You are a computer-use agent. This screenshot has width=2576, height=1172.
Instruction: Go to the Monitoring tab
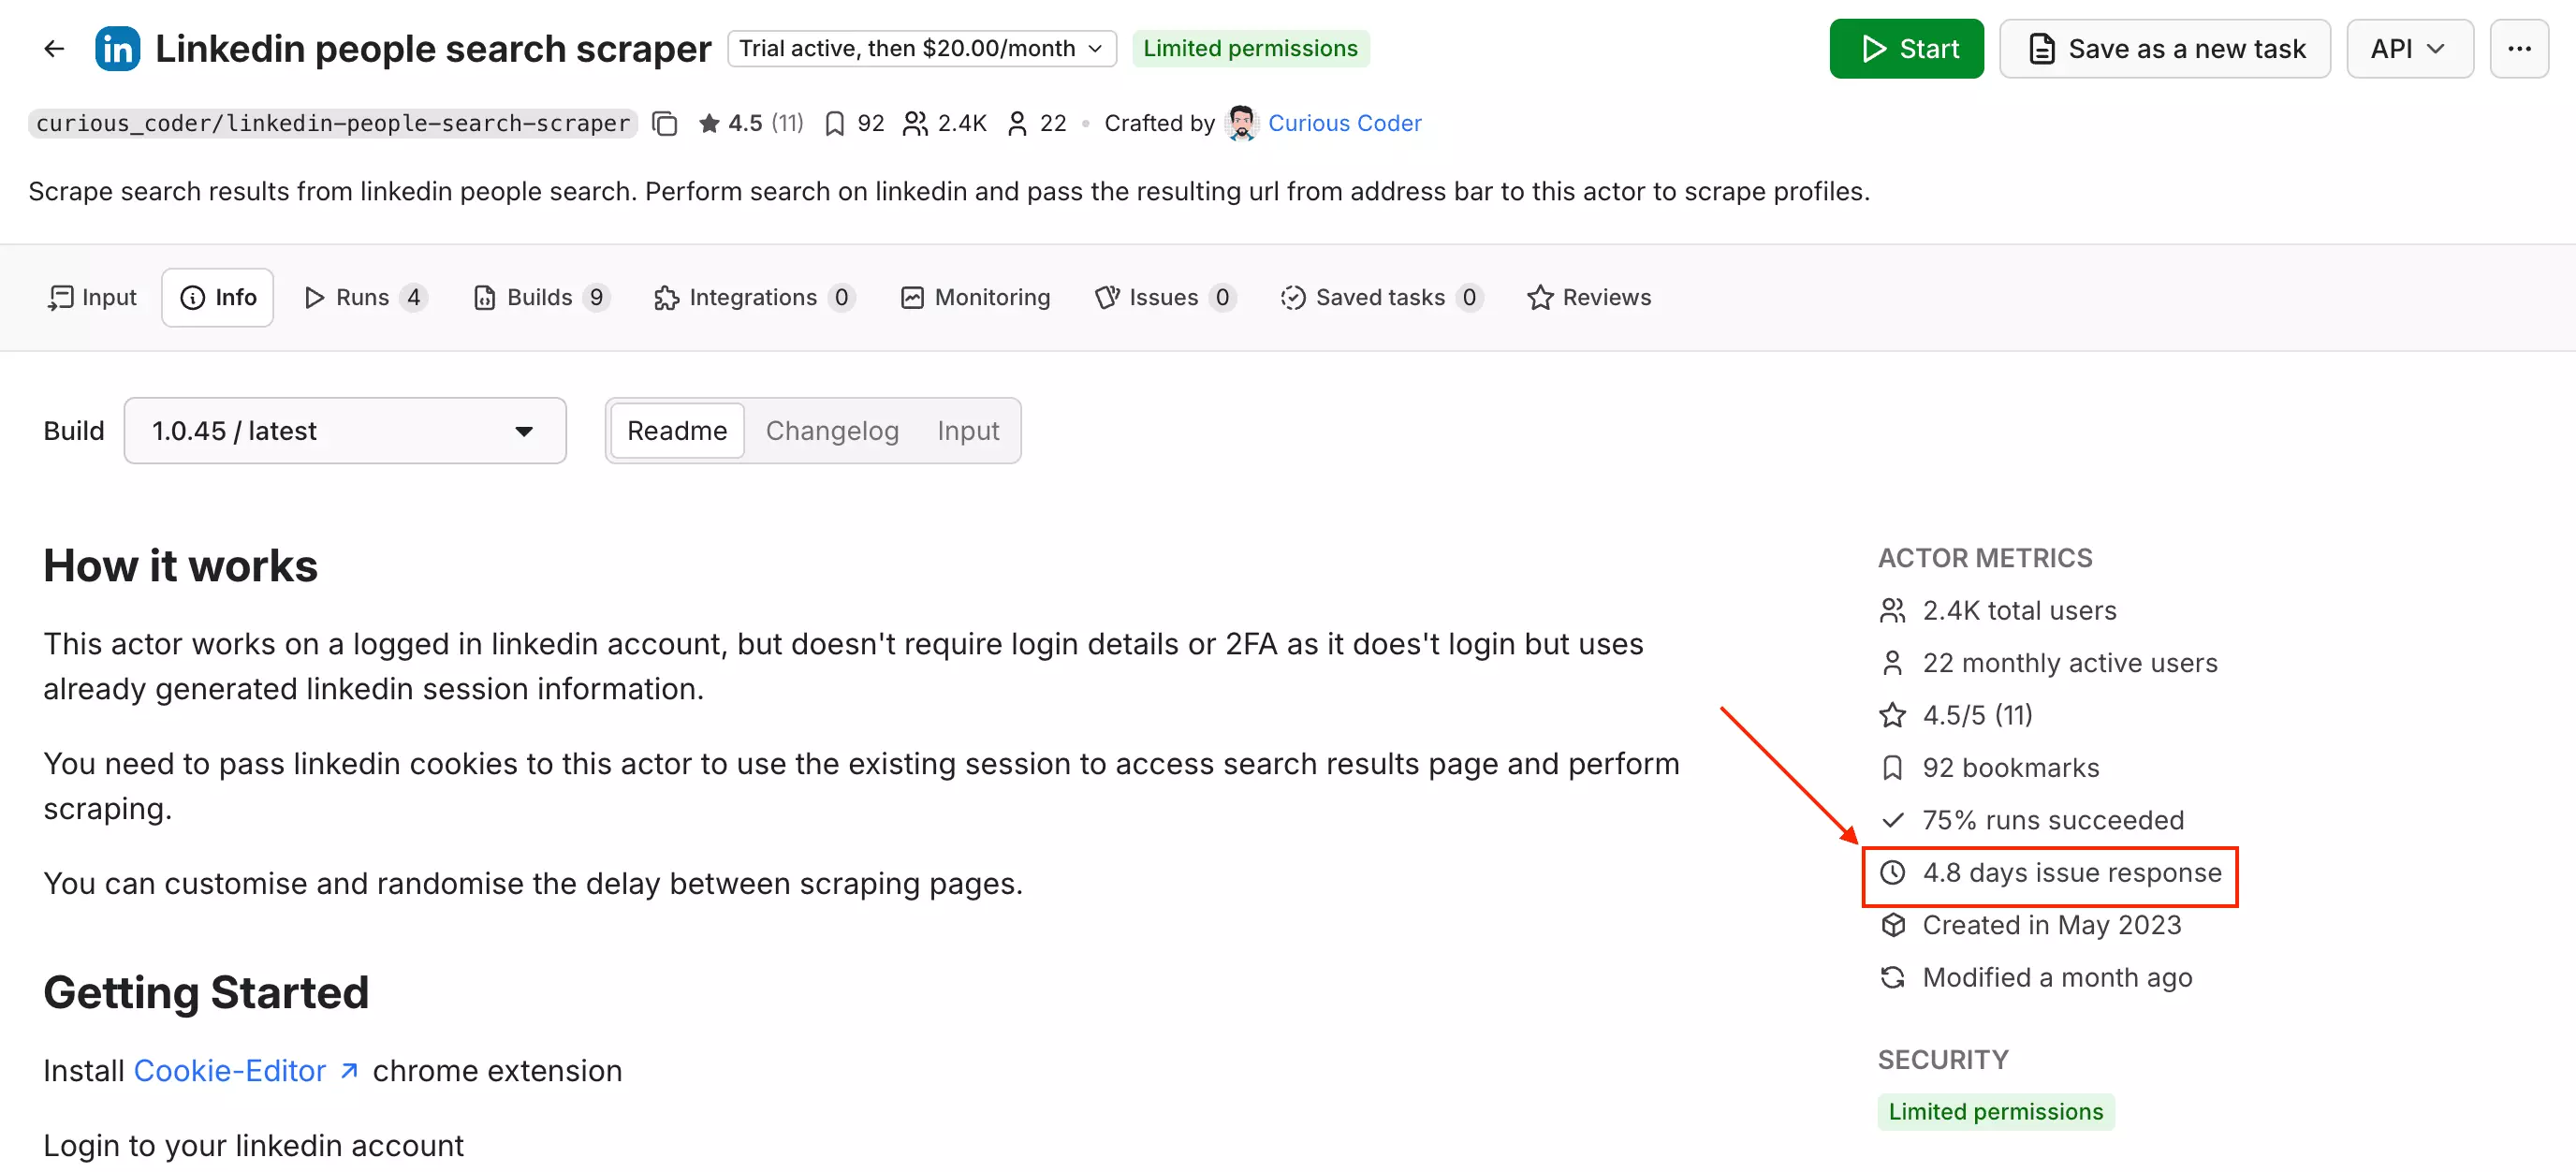click(x=975, y=297)
